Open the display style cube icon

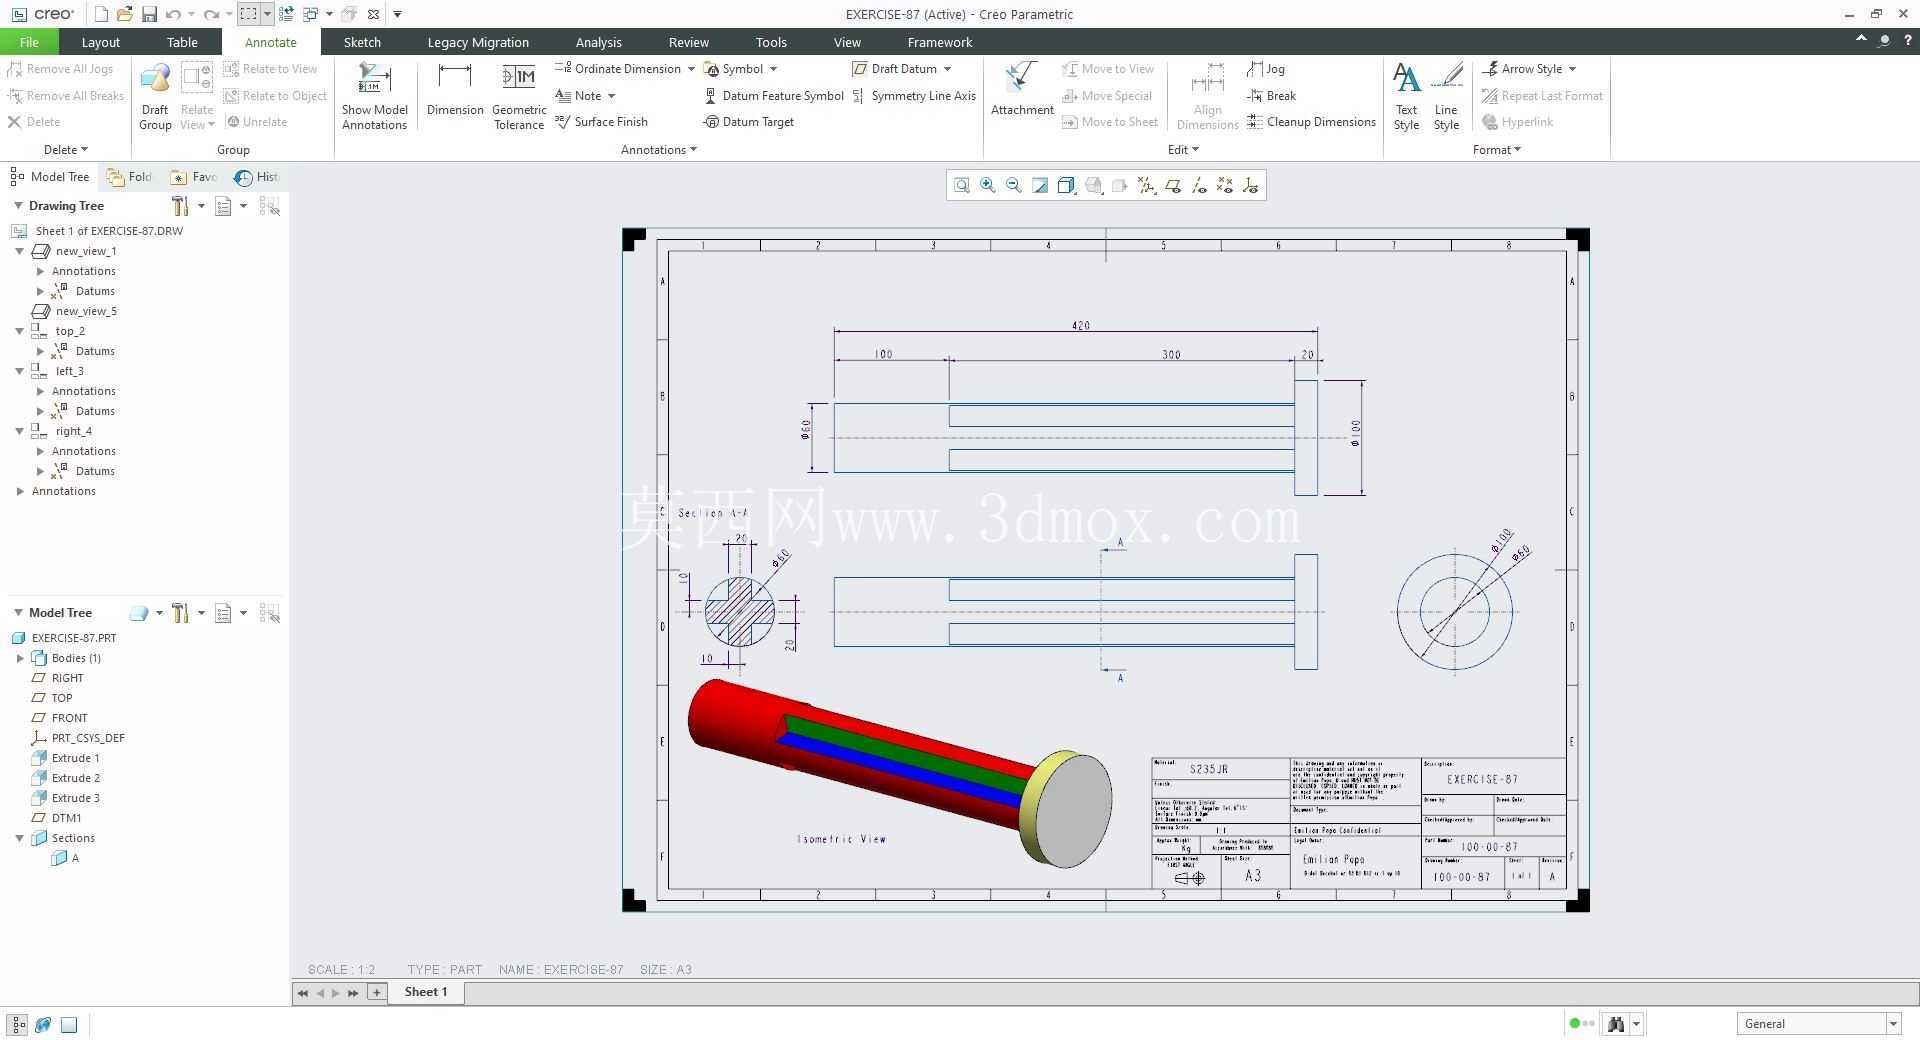click(1066, 185)
